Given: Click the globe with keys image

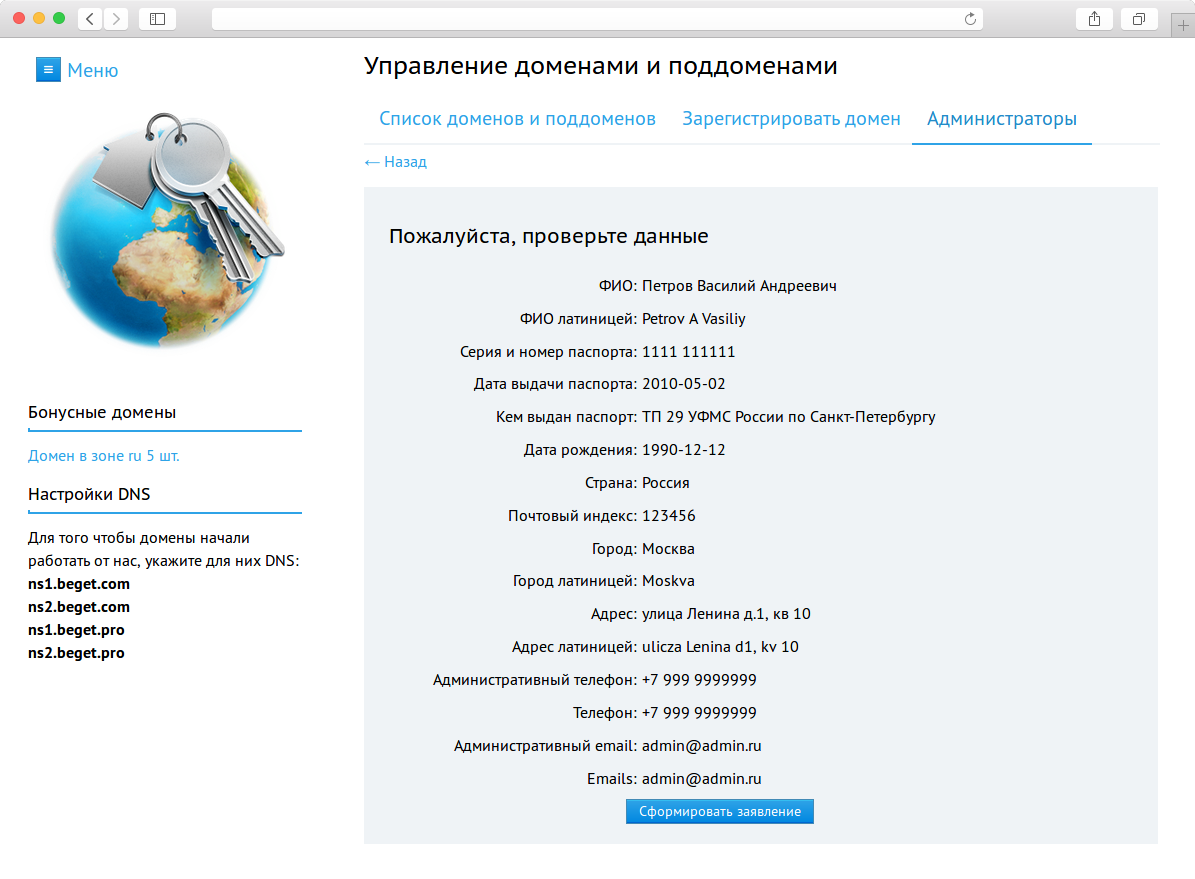Looking at the screenshot, I should click(x=166, y=229).
